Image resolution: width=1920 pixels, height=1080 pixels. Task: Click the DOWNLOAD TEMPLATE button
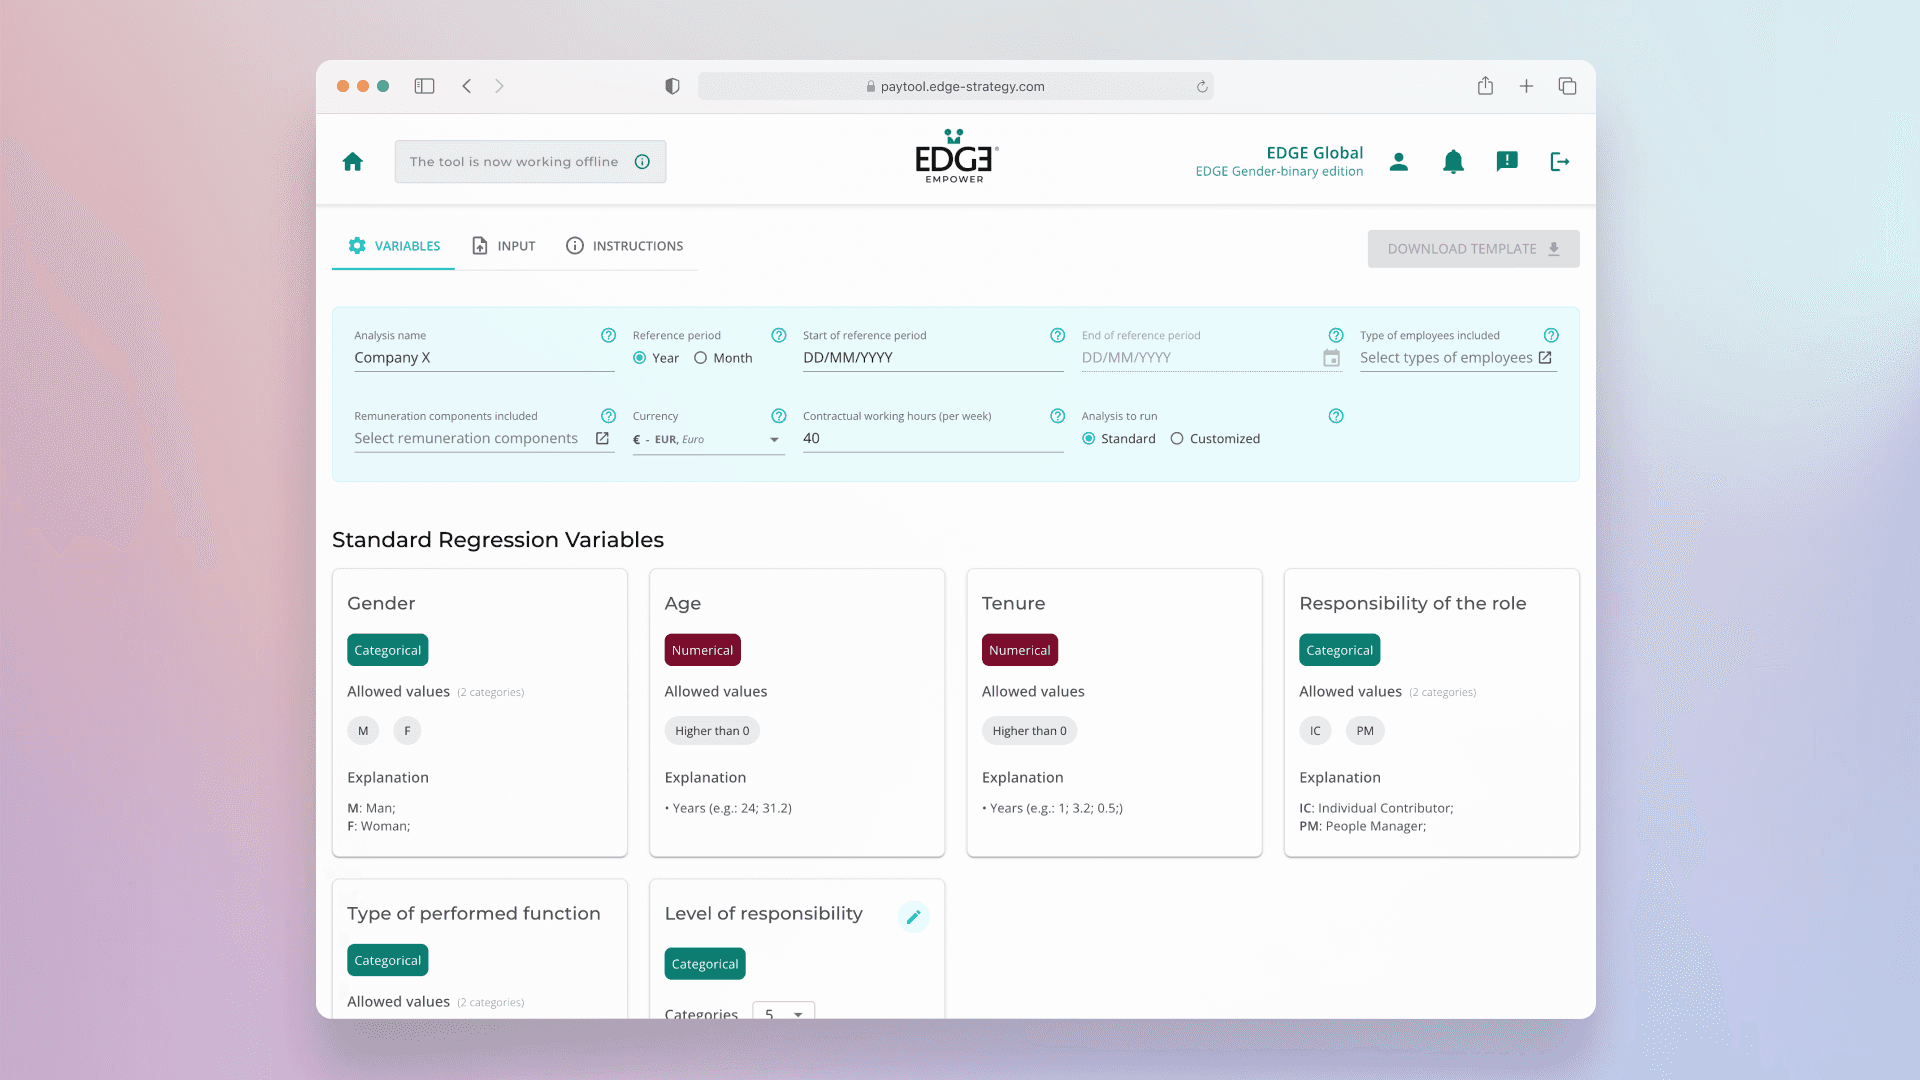(1473, 249)
